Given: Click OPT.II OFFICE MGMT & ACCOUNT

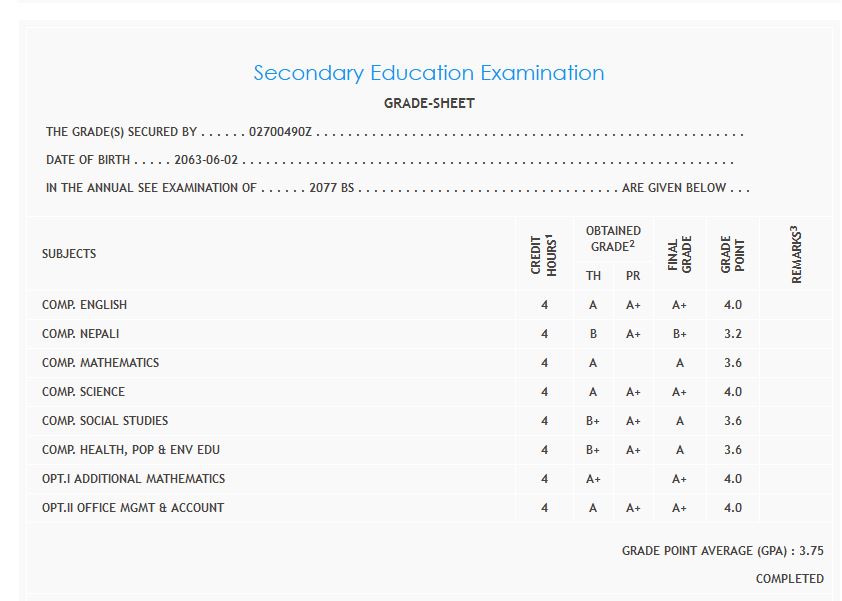Looking at the screenshot, I should point(133,508).
